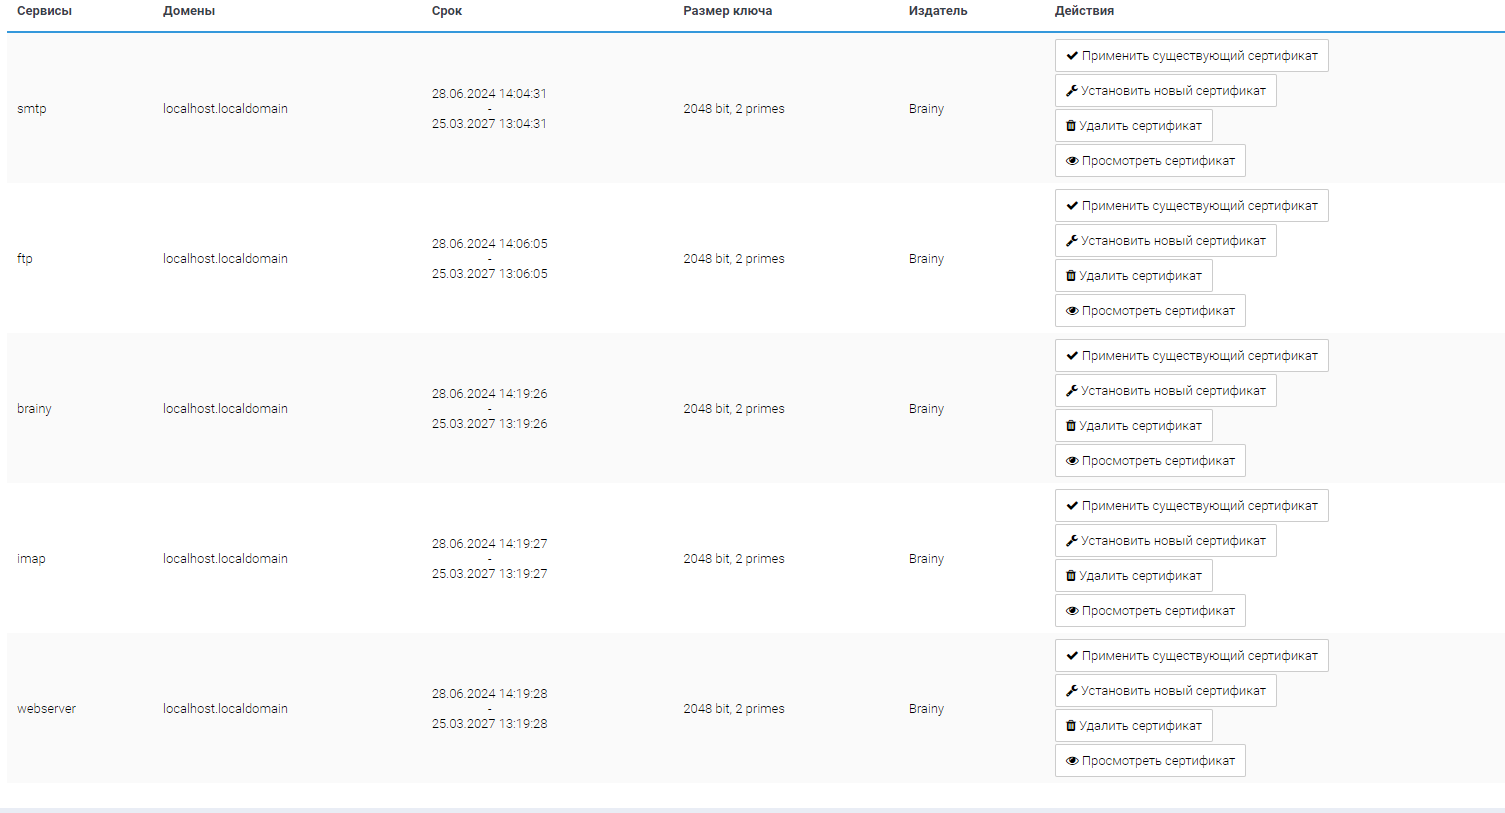Screen dimensions: 1505x813
Task: Click the Сервисы column header
Action: click(44, 11)
